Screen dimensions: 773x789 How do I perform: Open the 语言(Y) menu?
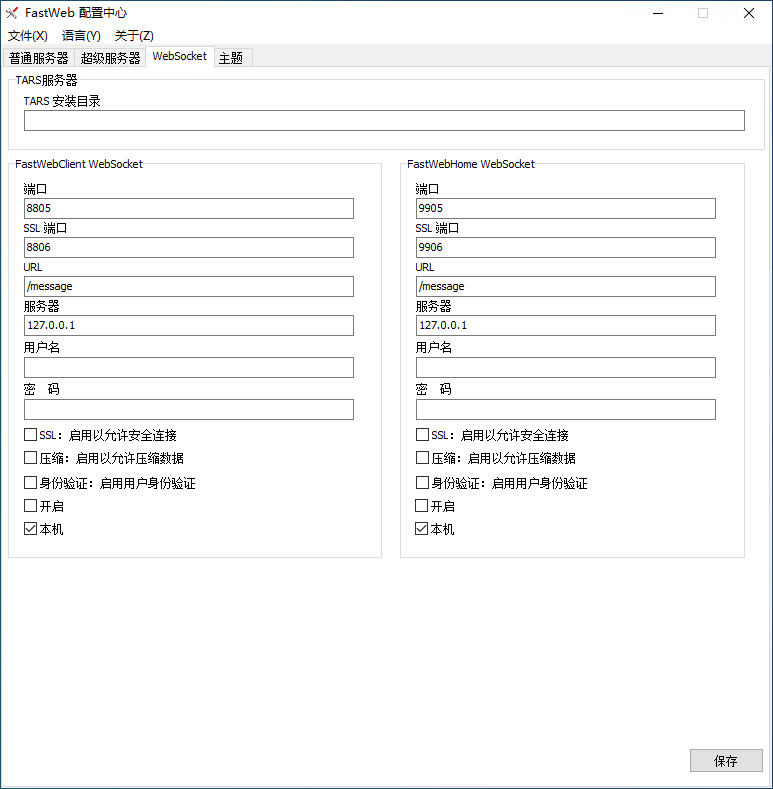81,36
